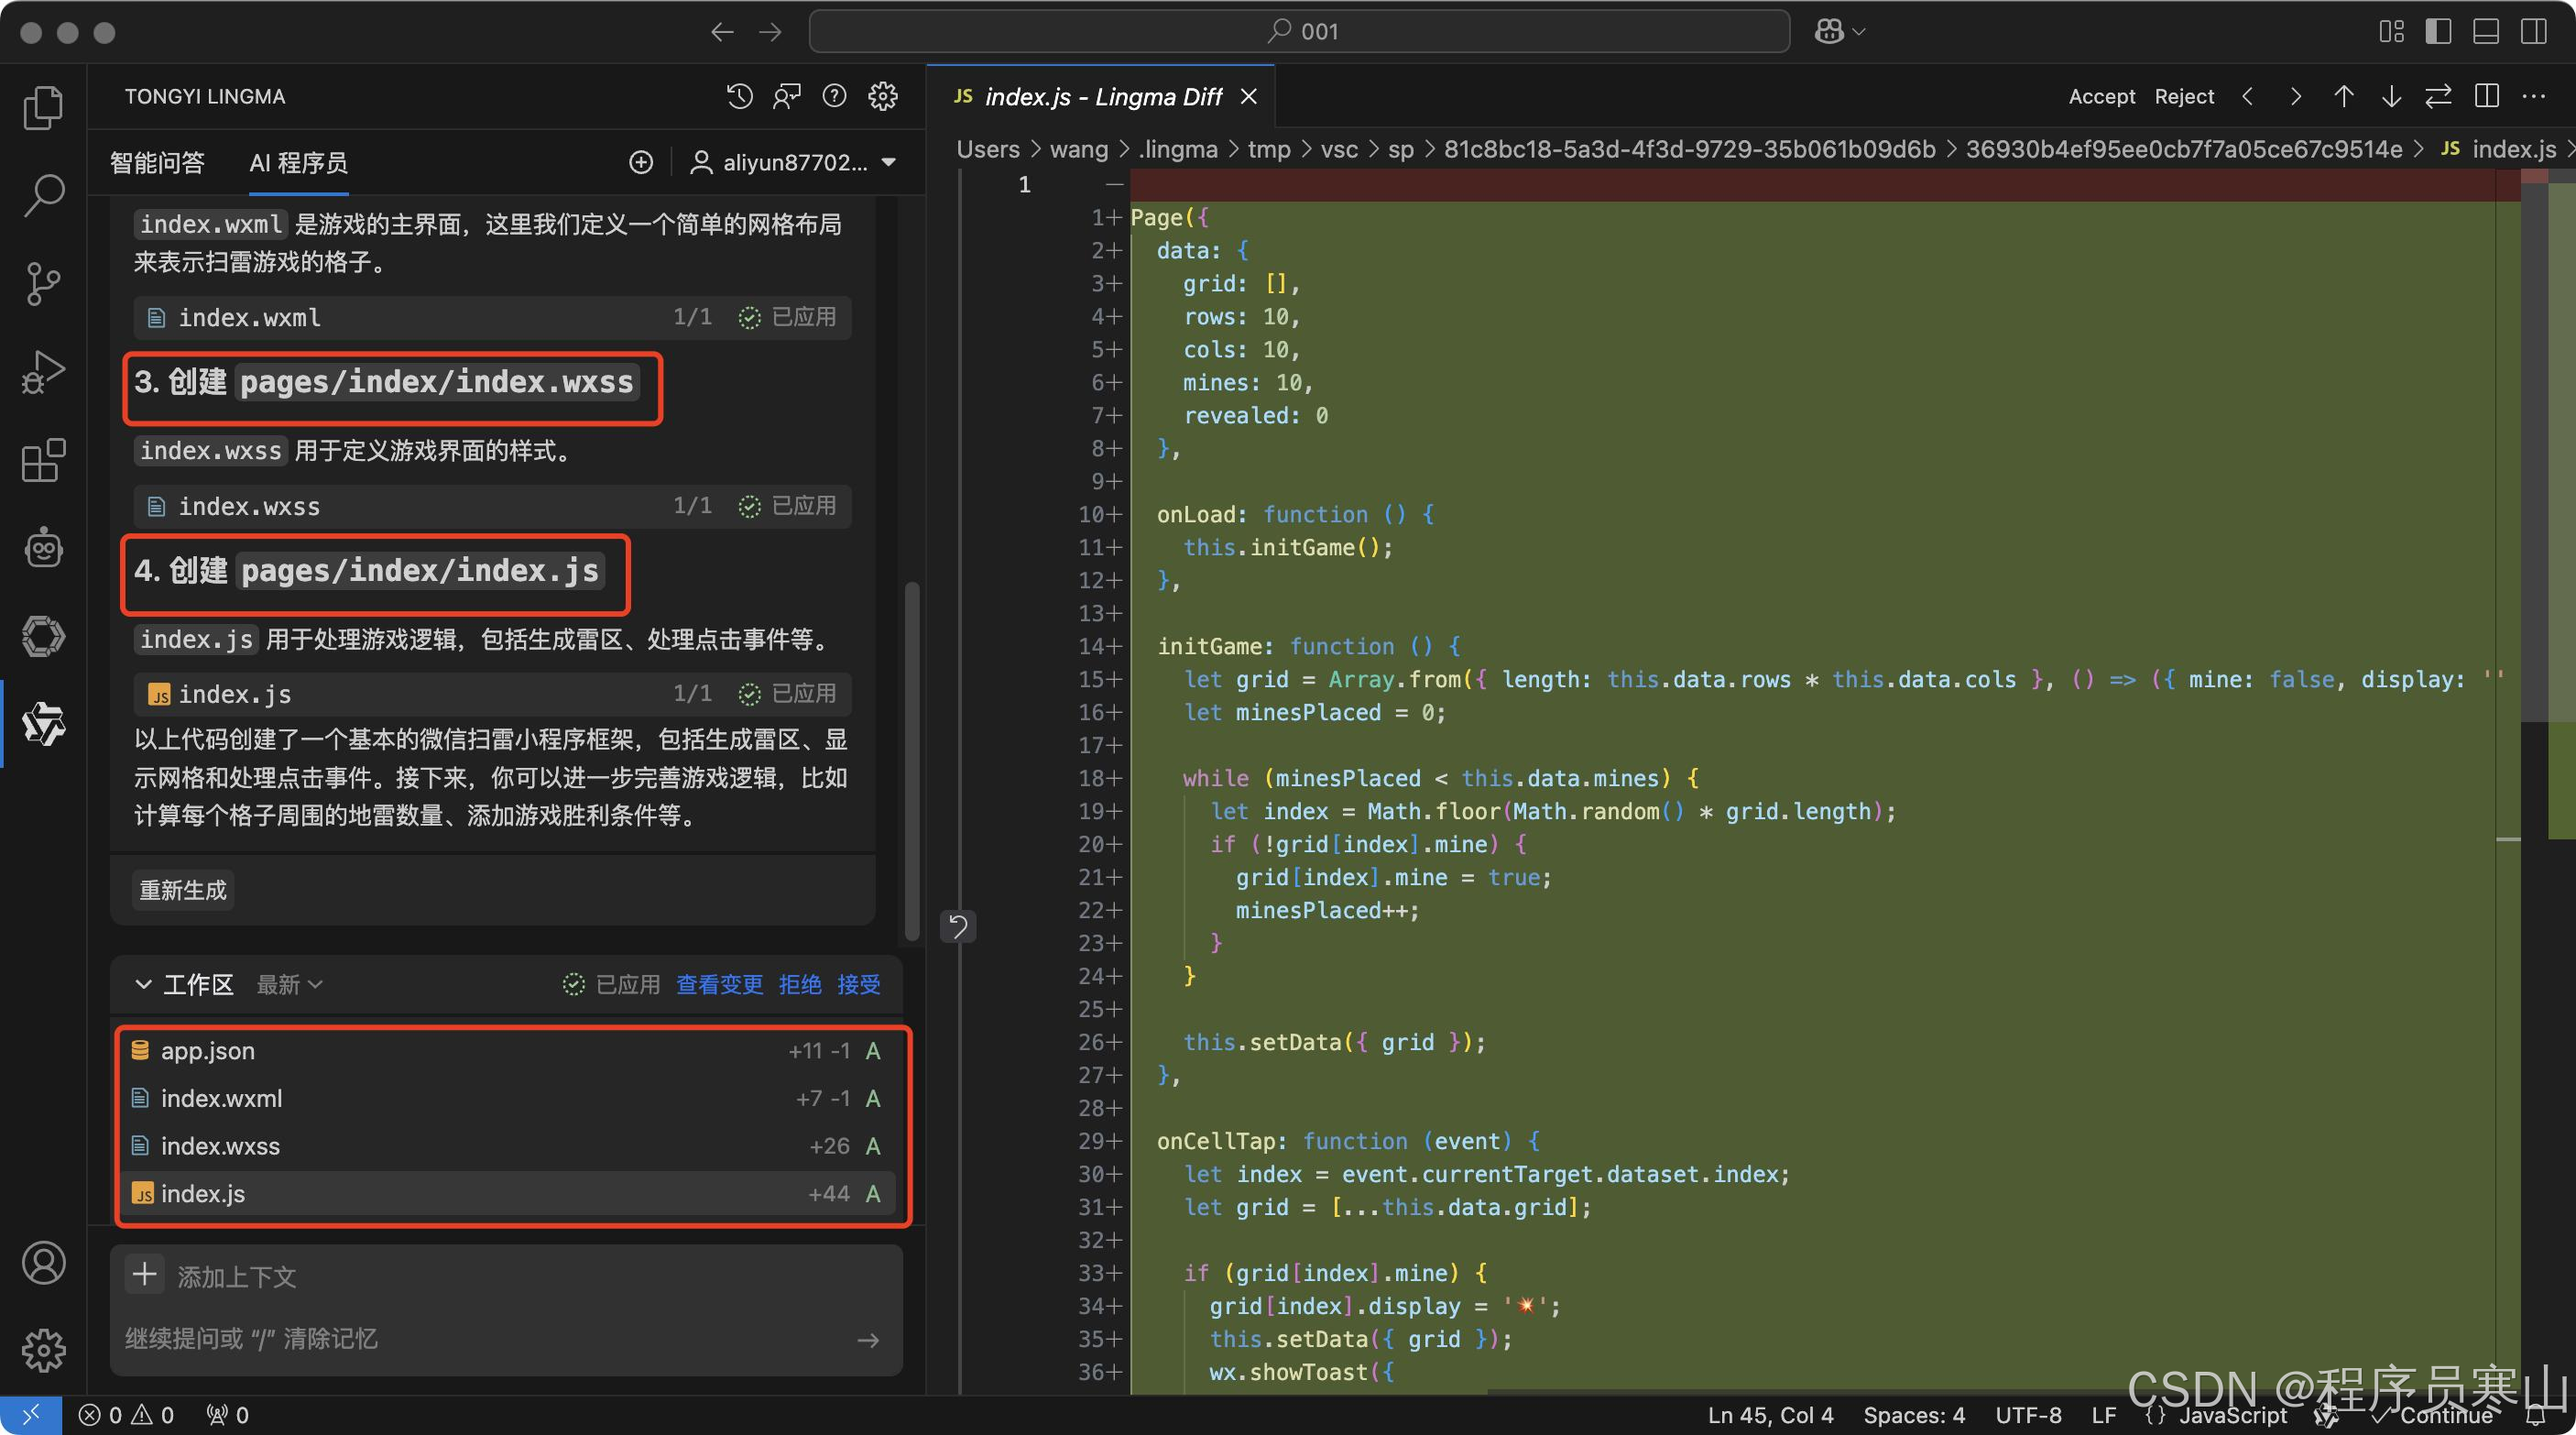This screenshot has width=2576, height=1435.
Task: Toggle bottom panel visibility
Action: (x=2486, y=32)
